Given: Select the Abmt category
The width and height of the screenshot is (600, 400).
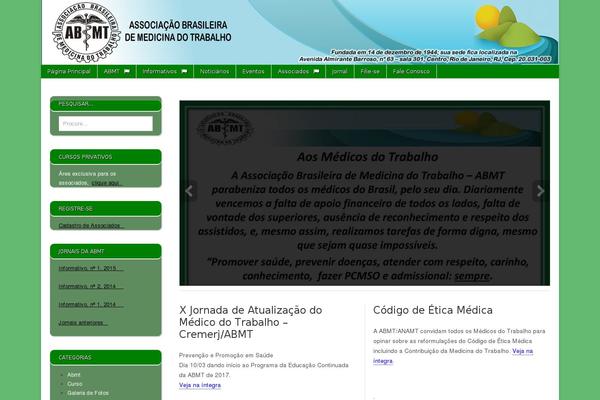Looking at the screenshot, I should pyautogui.click(x=74, y=375).
